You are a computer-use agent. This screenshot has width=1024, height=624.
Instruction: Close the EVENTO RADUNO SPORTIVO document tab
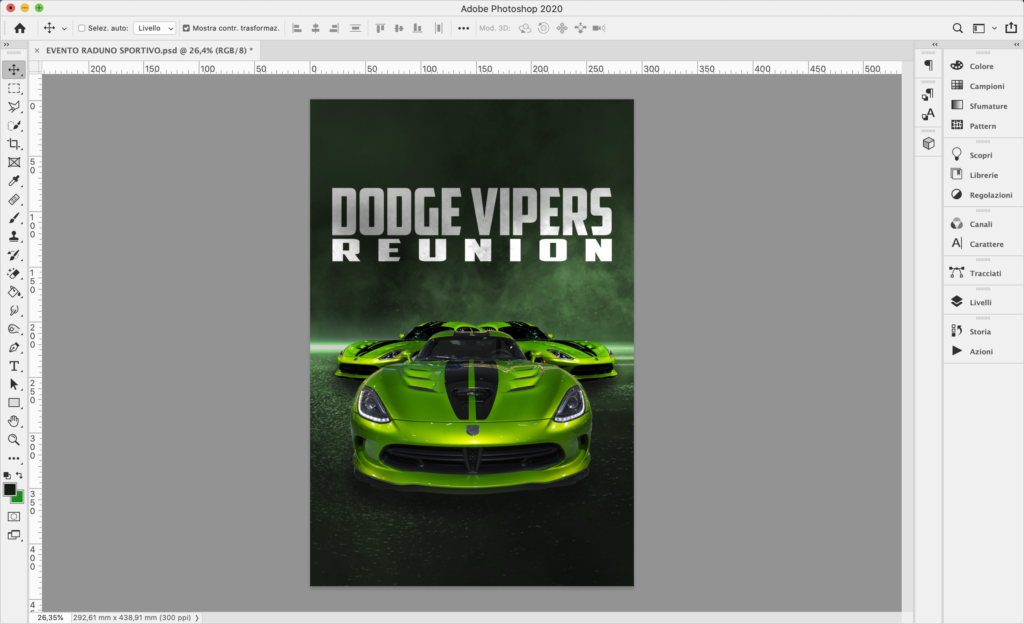click(x=37, y=50)
